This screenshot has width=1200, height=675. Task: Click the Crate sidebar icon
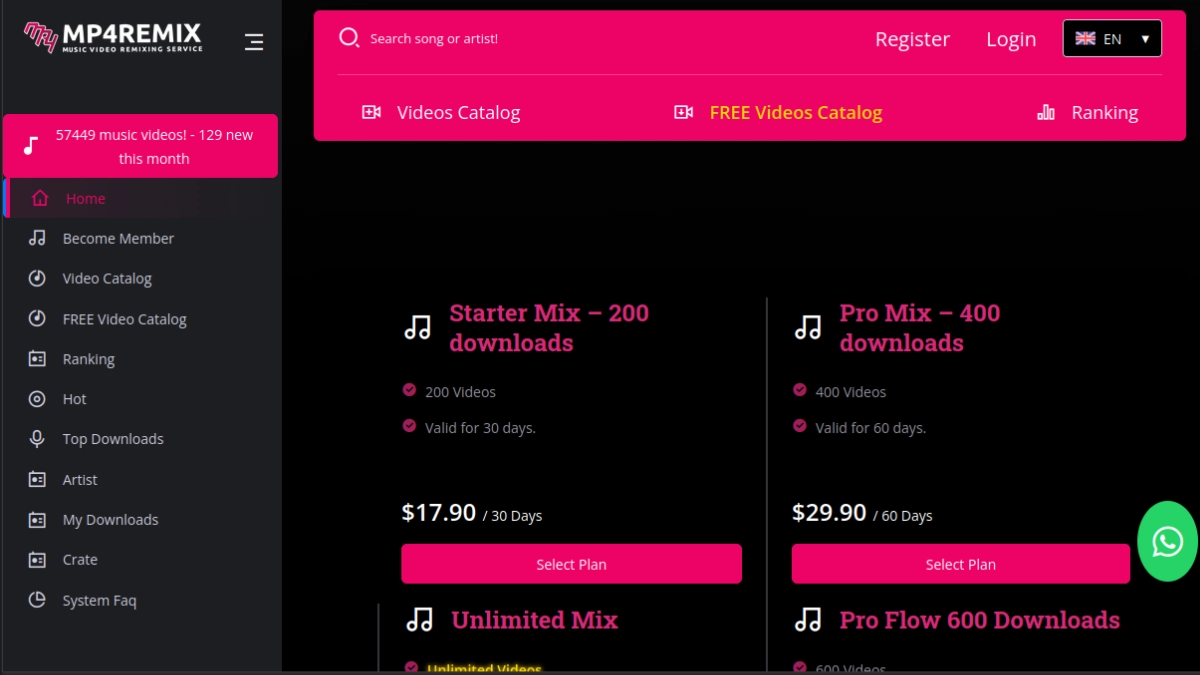click(x=37, y=560)
